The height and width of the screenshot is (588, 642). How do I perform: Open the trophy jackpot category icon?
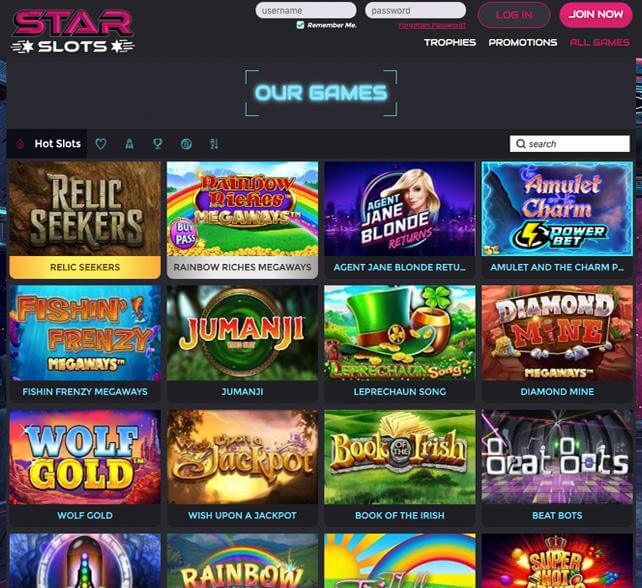tap(158, 144)
